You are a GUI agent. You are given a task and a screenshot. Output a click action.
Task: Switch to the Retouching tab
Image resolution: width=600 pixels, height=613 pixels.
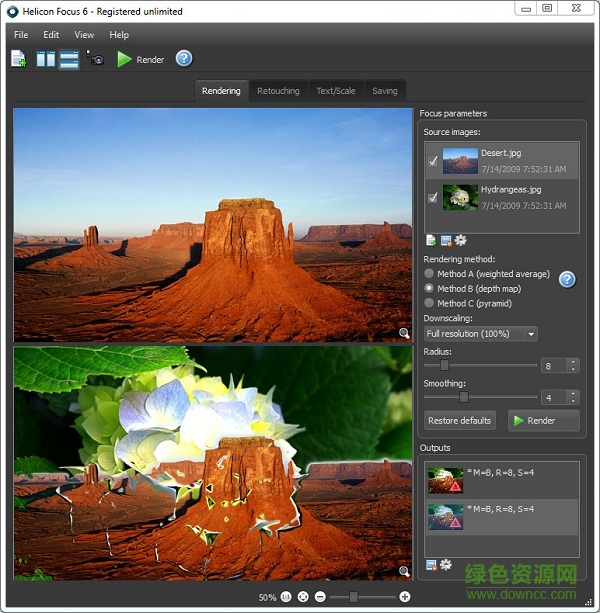278,91
